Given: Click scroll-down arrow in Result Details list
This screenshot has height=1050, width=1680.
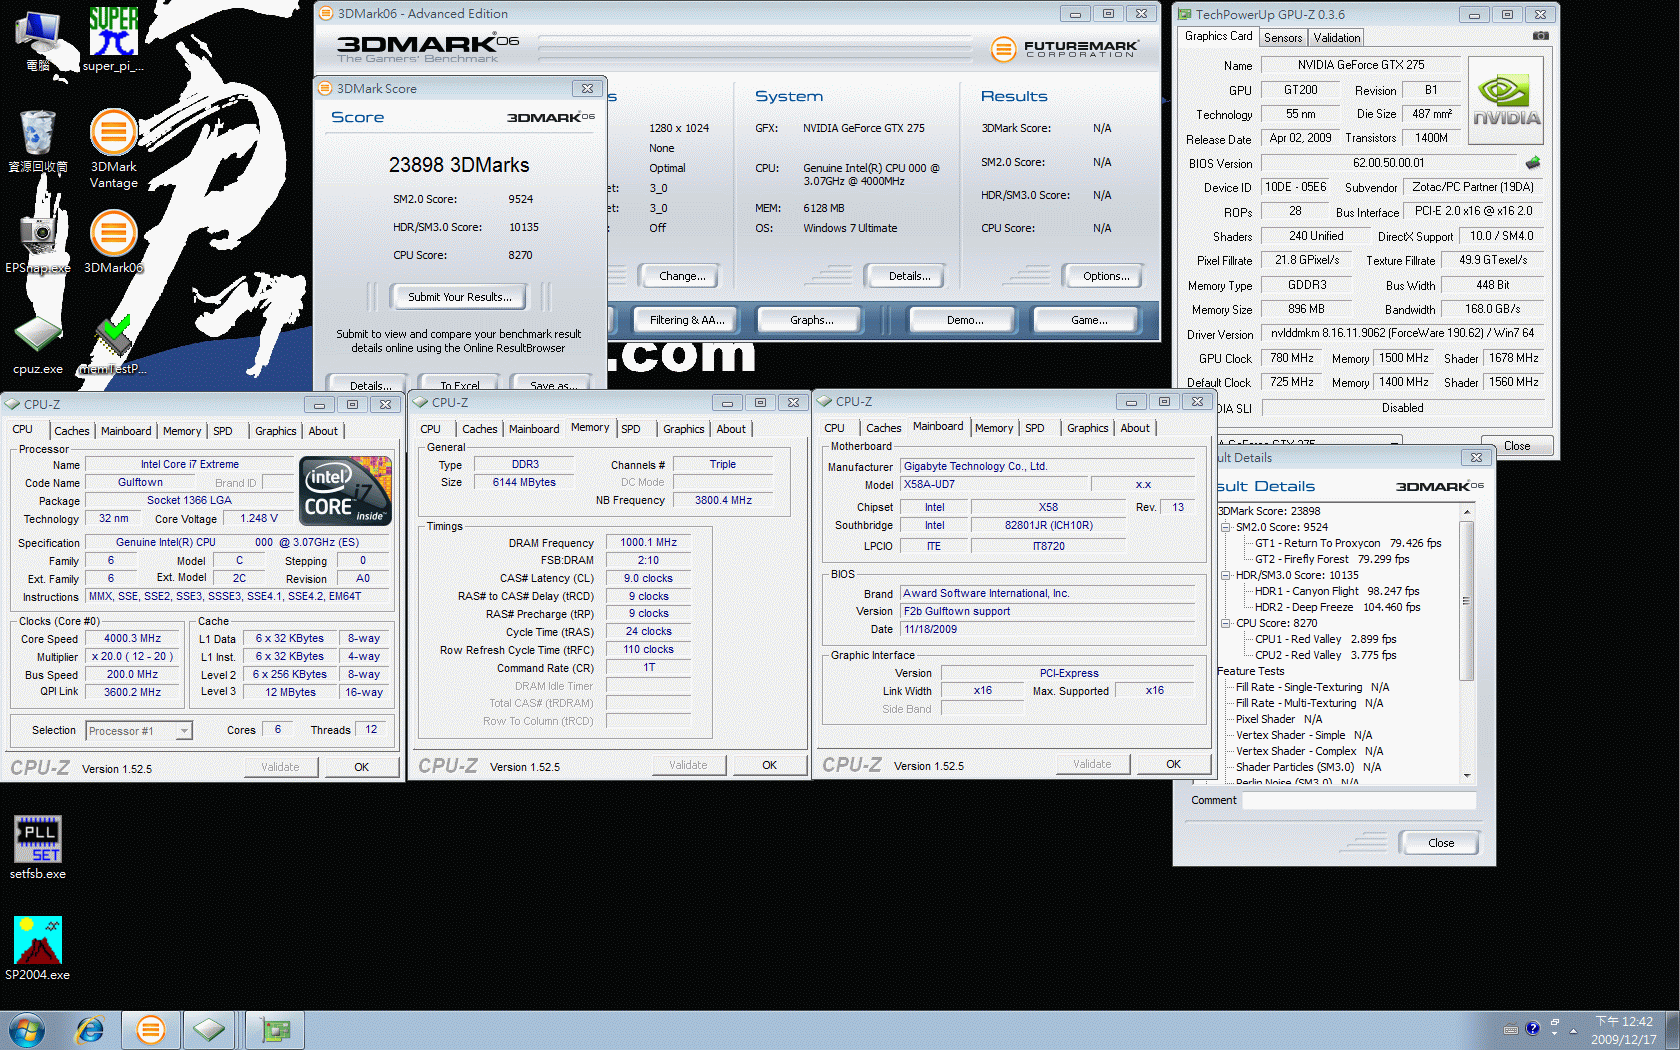Looking at the screenshot, I should pyautogui.click(x=1467, y=775).
